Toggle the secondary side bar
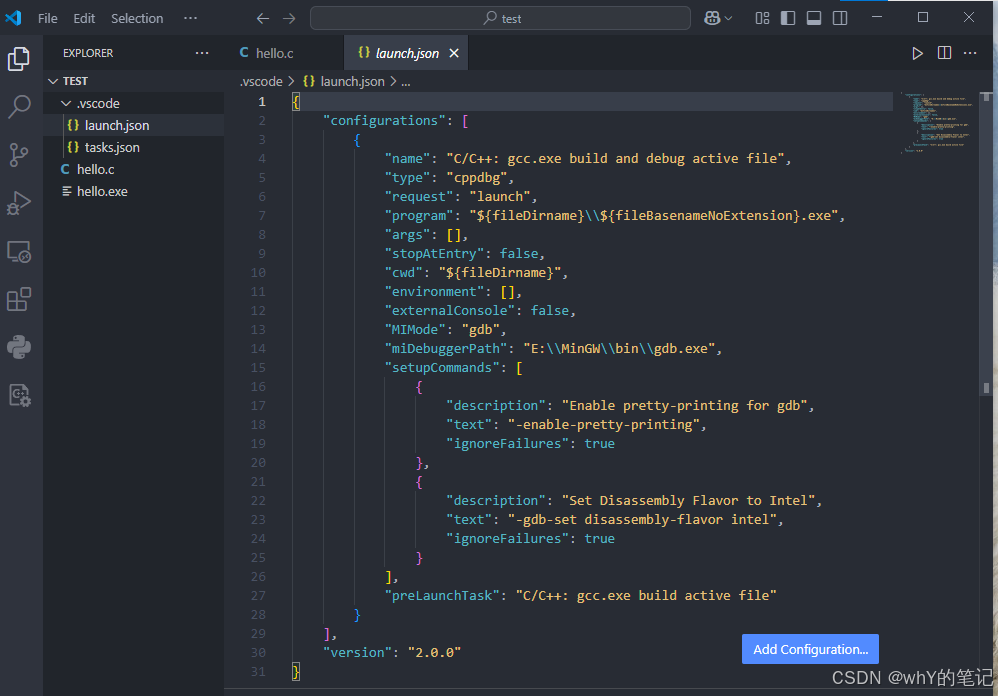 pos(840,18)
